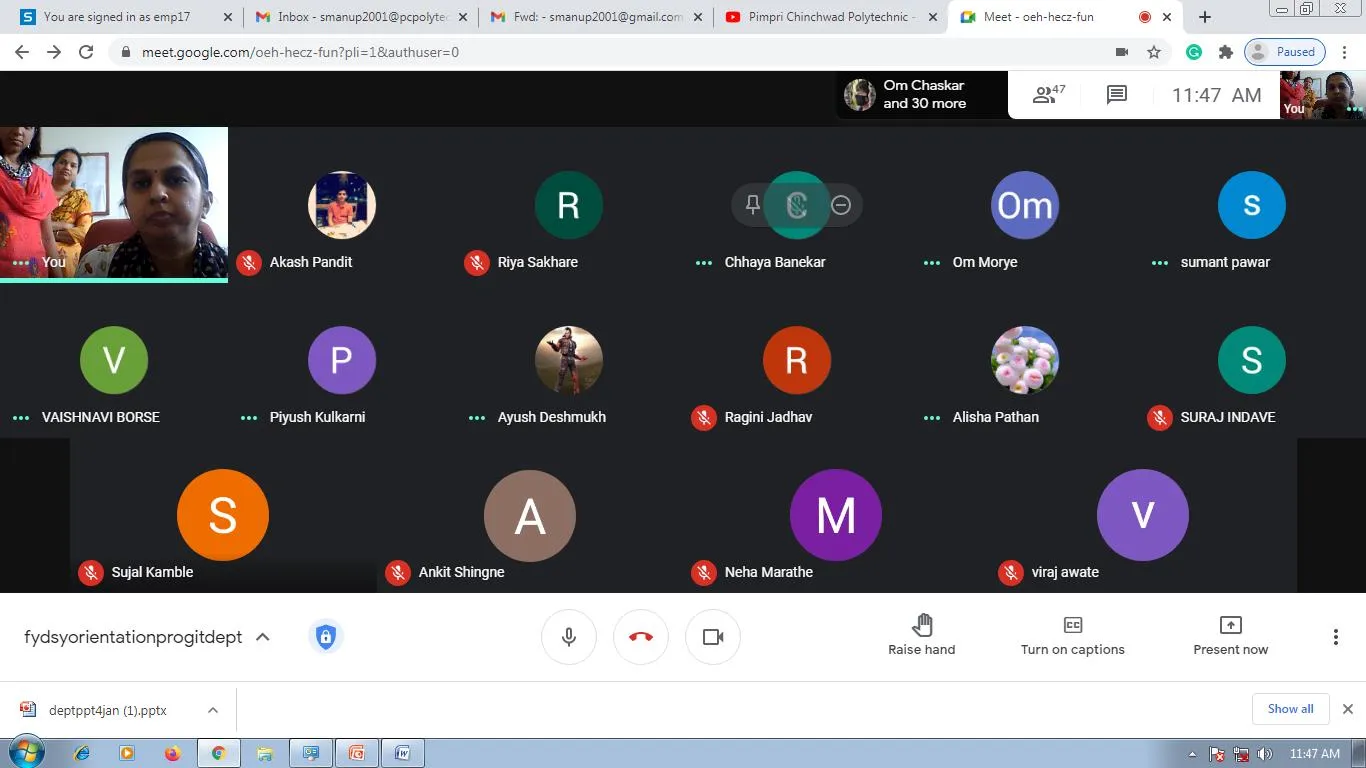Click the taskbar clock showing 11:47 AM
The image size is (1366, 768).
[x=1314, y=754]
